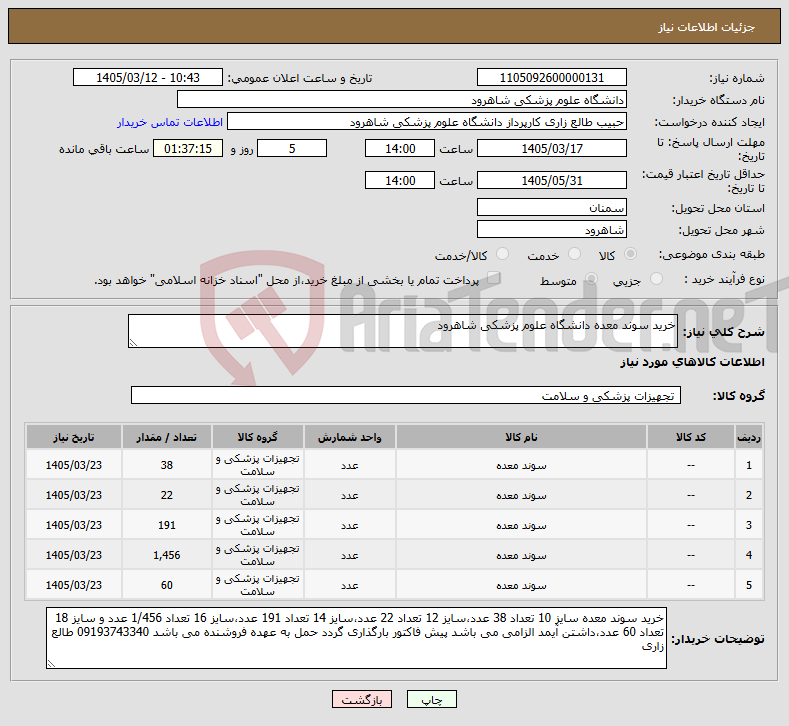The height and width of the screenshot is (726, 789).
Task: Click سوند معده item name in row 1
Action: [521, 465]
